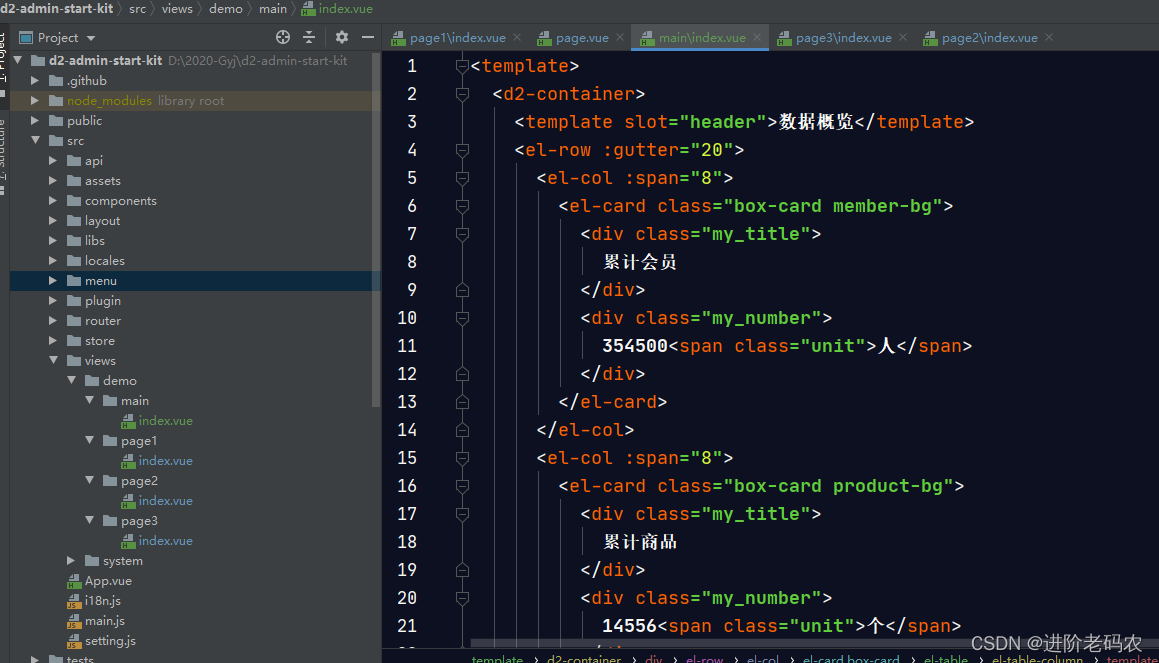1159x663 pixels.
Task: Open the setting.js file
Action: [x=110, y=640]
